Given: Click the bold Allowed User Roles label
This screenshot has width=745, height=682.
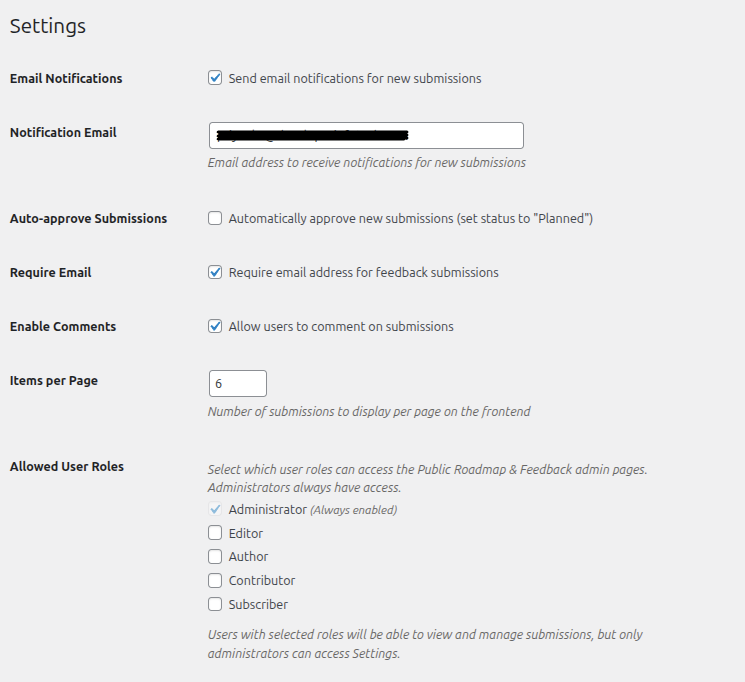Looking at the screenshot, I should tap(67, 466).
